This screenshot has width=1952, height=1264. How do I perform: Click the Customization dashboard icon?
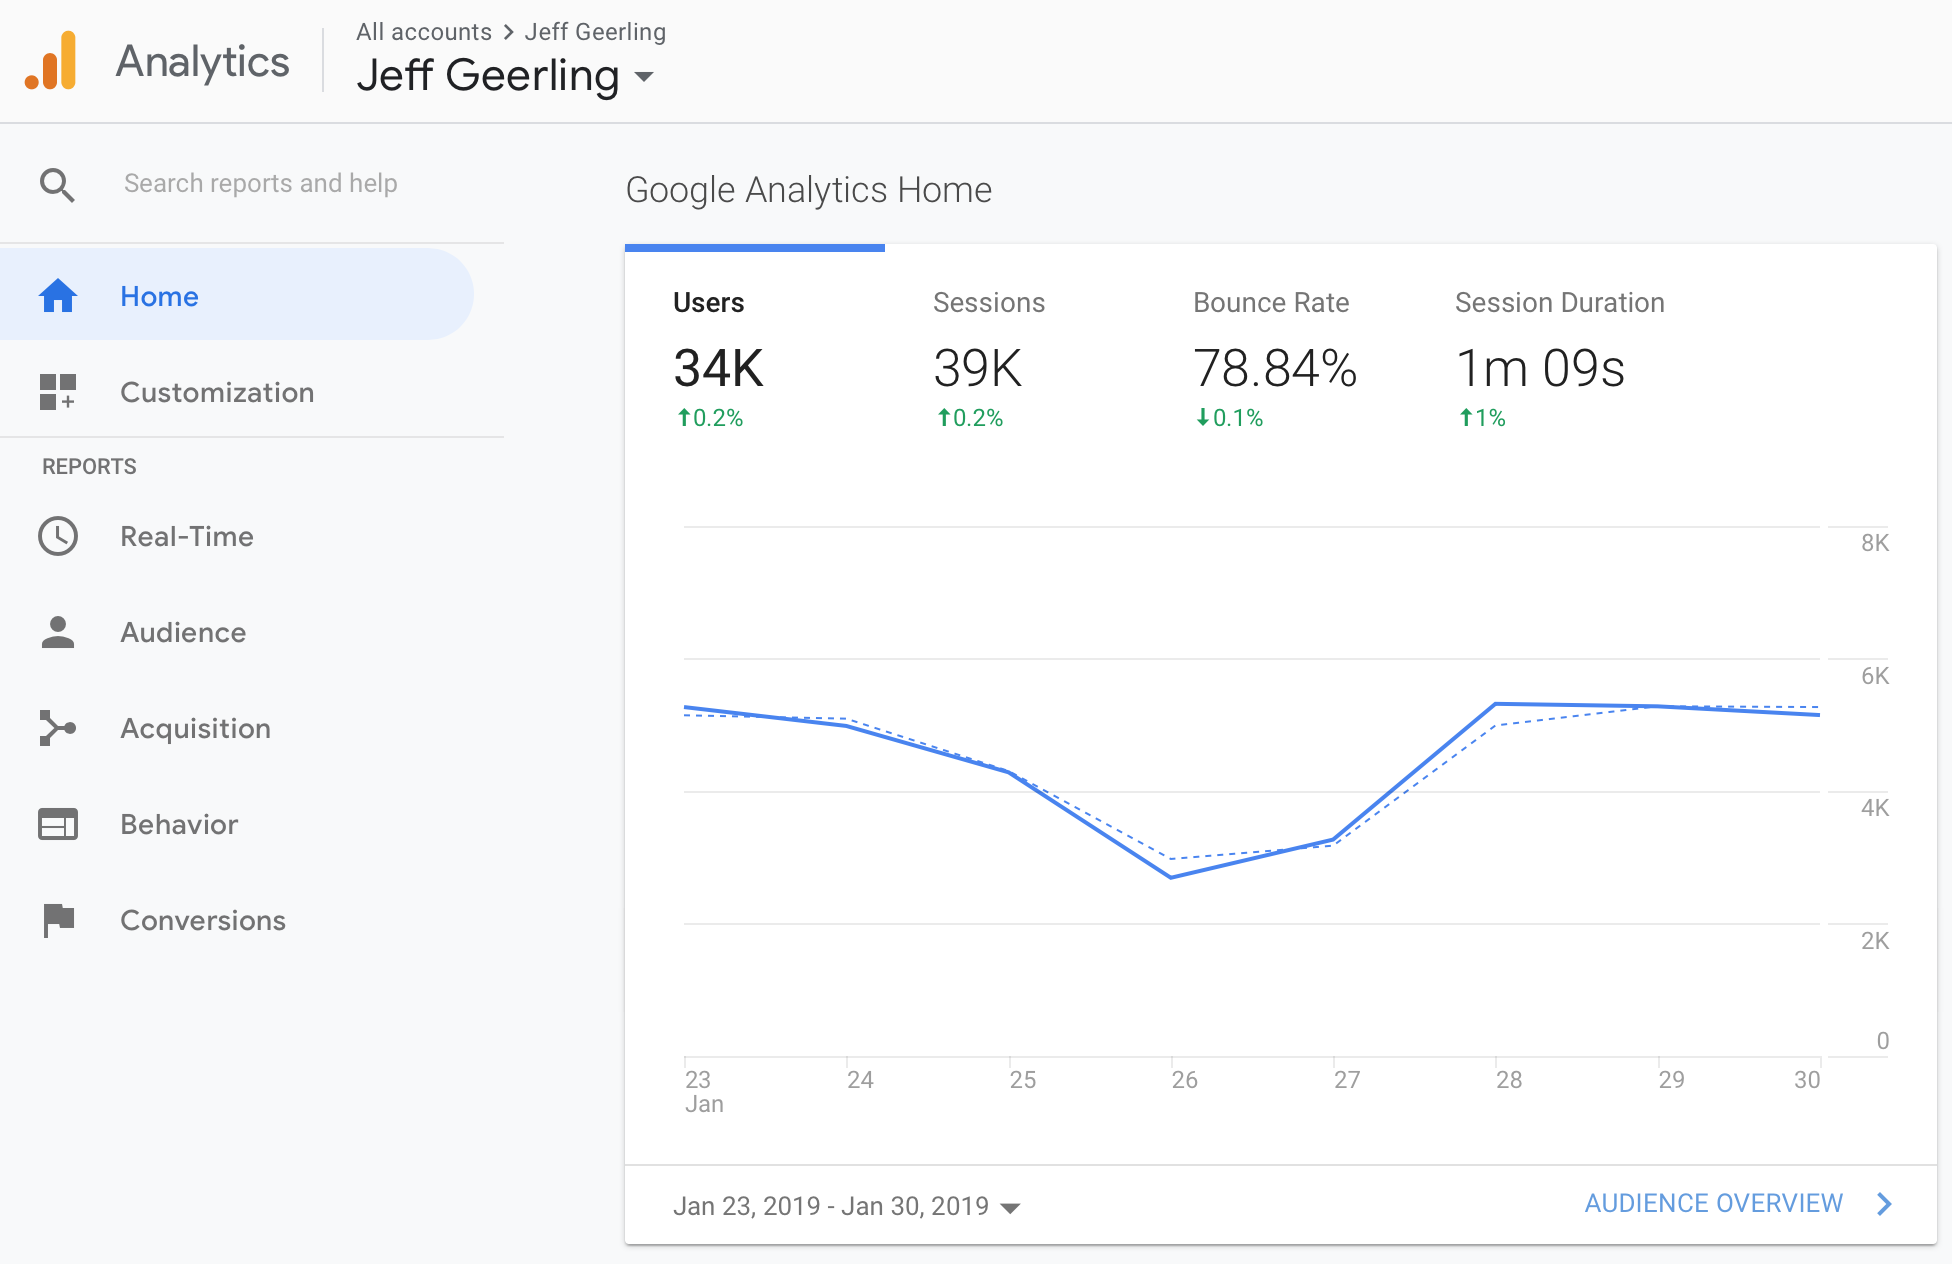[x=58, y=392]
